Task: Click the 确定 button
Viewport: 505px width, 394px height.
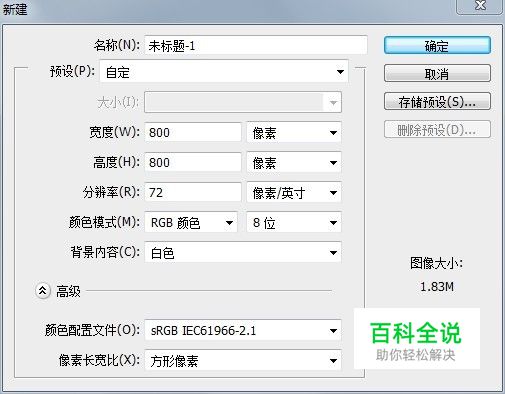Action: pyautogui.click(x=437, y=45)
